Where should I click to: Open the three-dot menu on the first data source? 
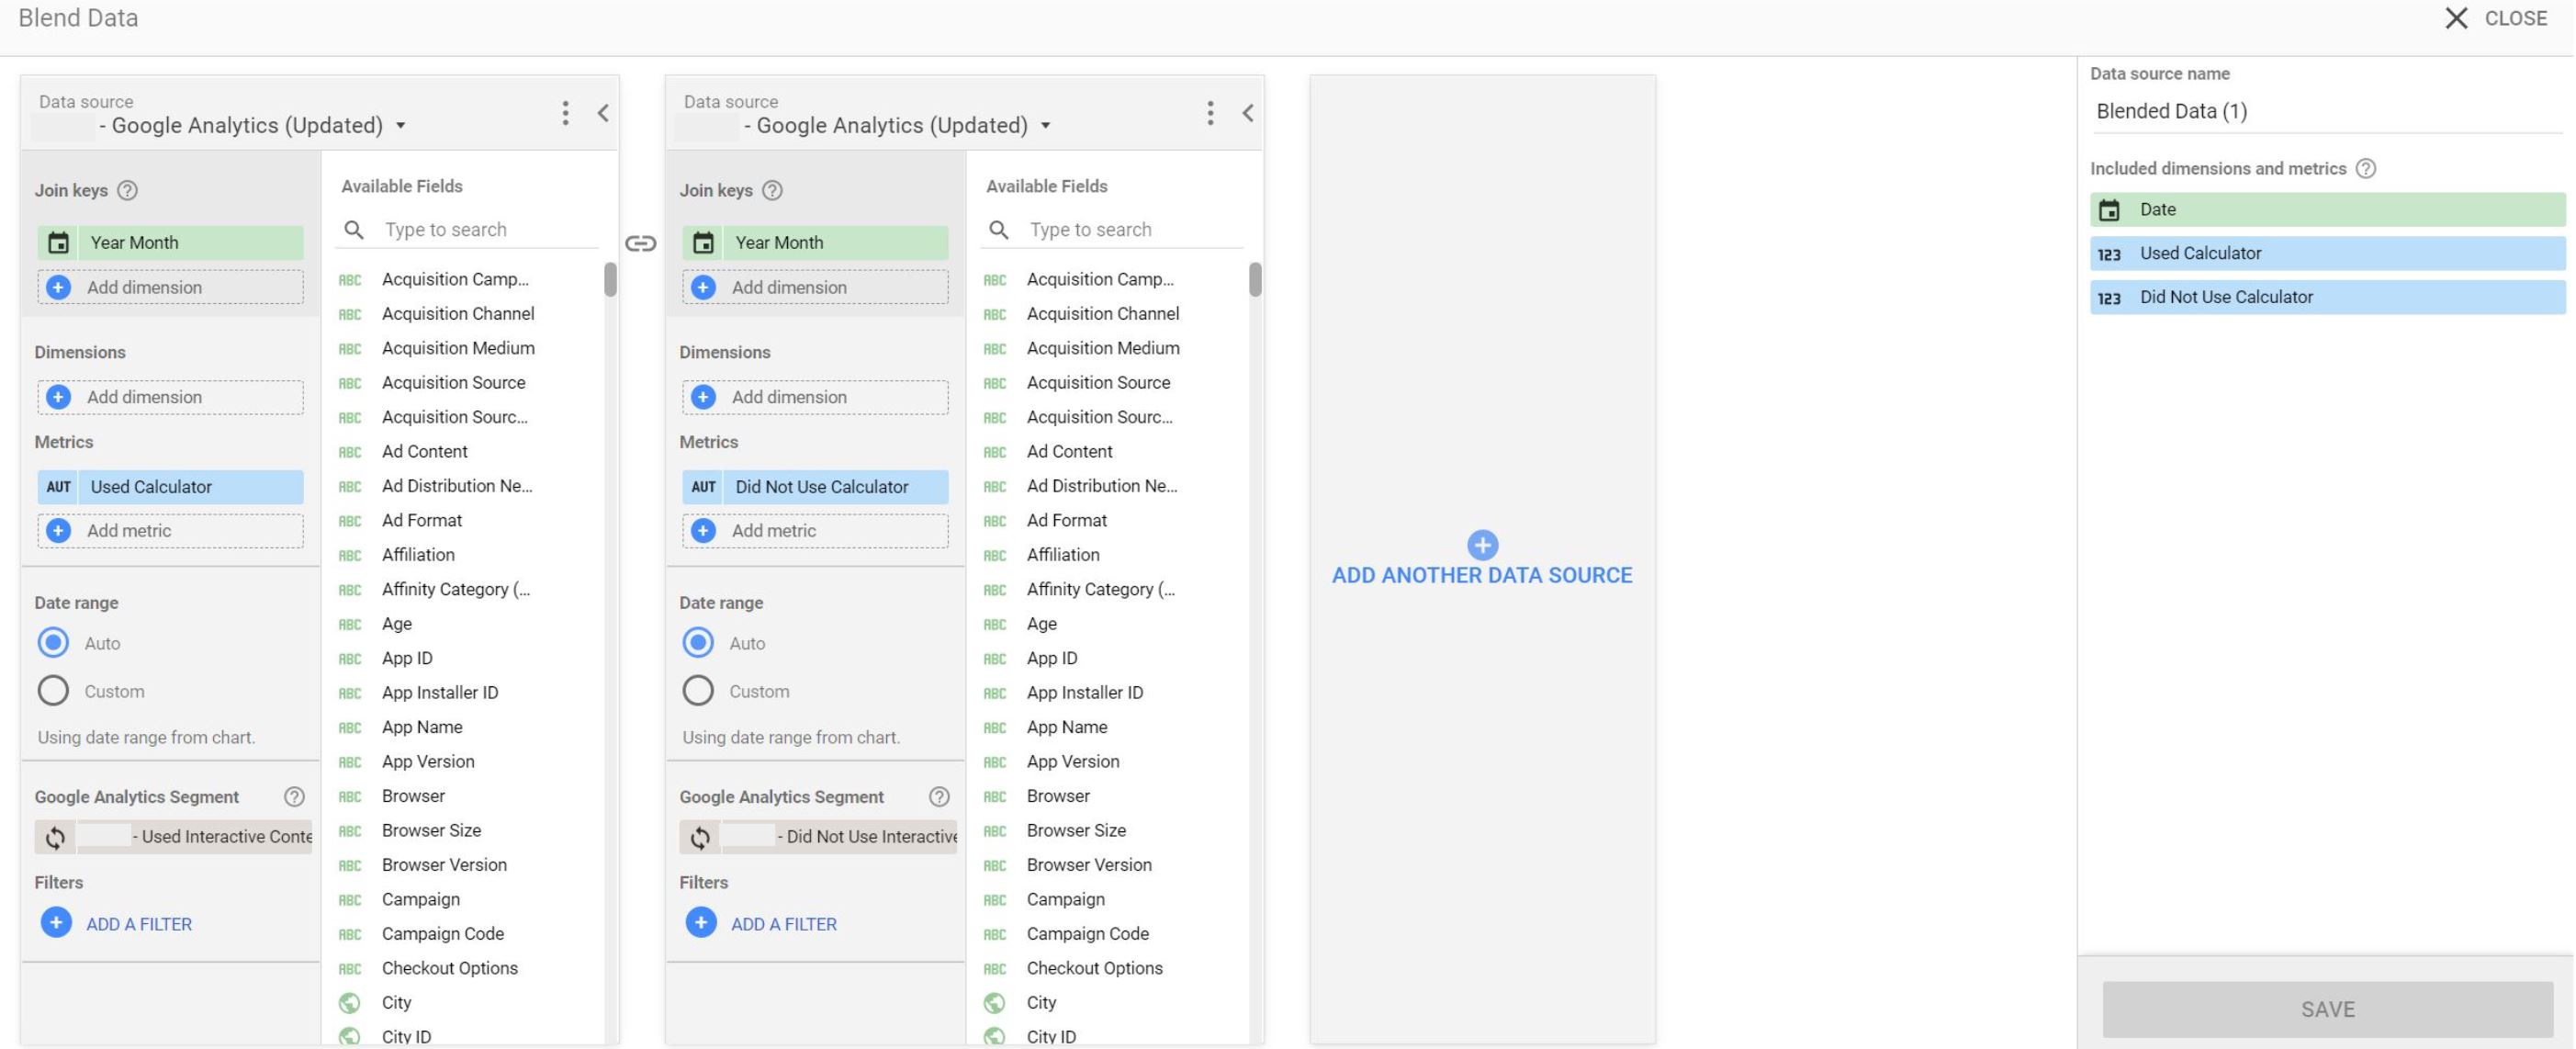click(565, 113)
